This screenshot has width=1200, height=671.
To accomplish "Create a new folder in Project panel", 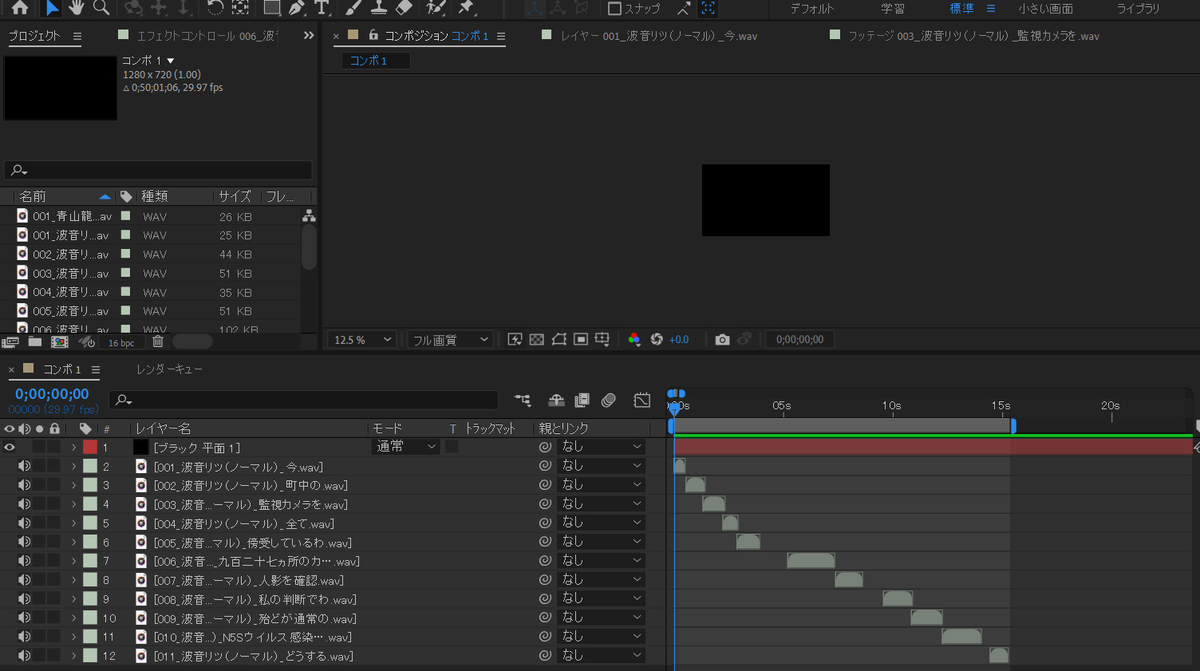I will (x=35, y=342).
